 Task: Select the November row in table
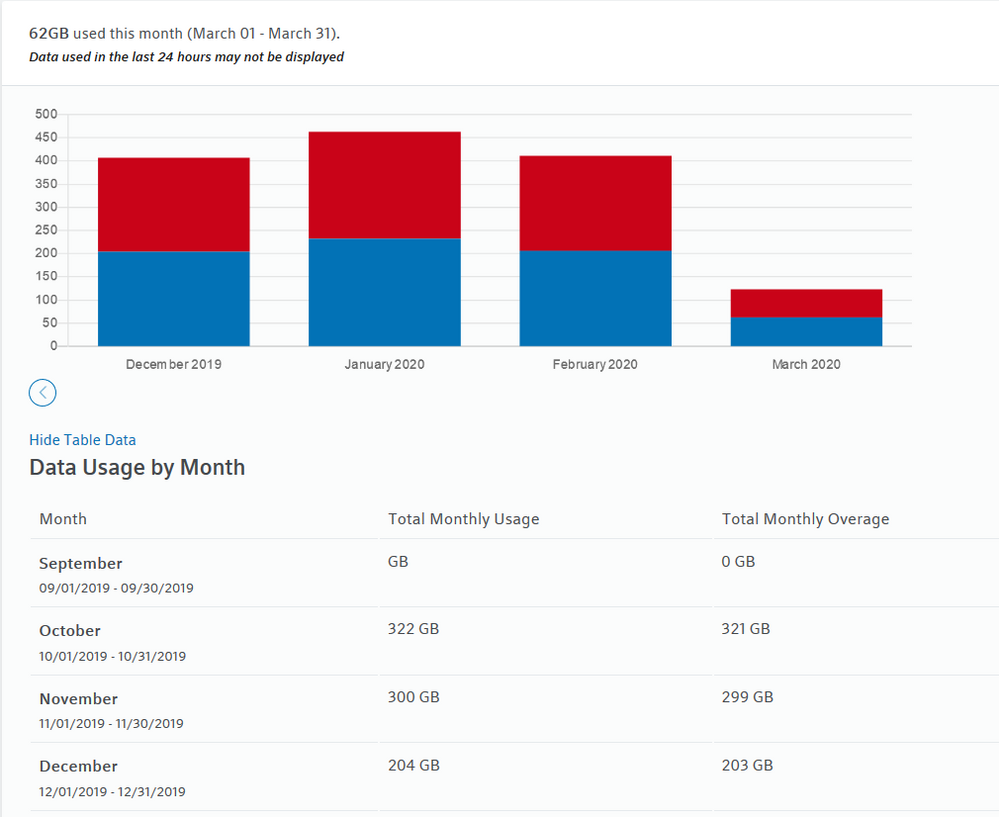78,699
